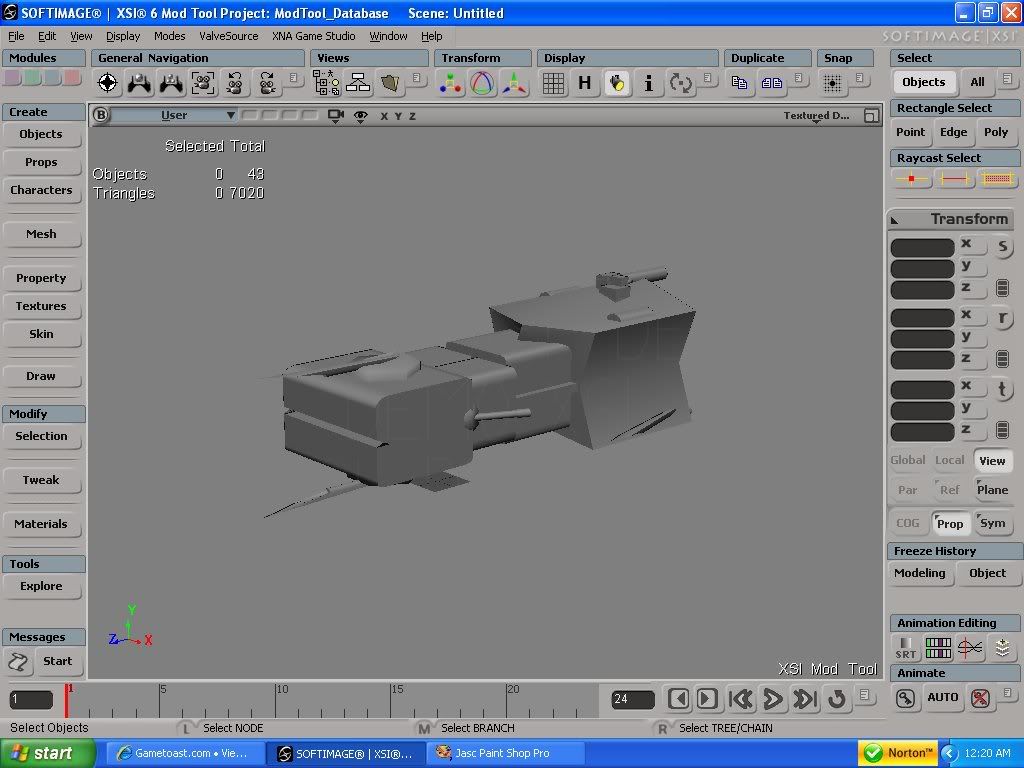
Task: Toggle the Snap grid icon
Action: (x=832, y=83)
